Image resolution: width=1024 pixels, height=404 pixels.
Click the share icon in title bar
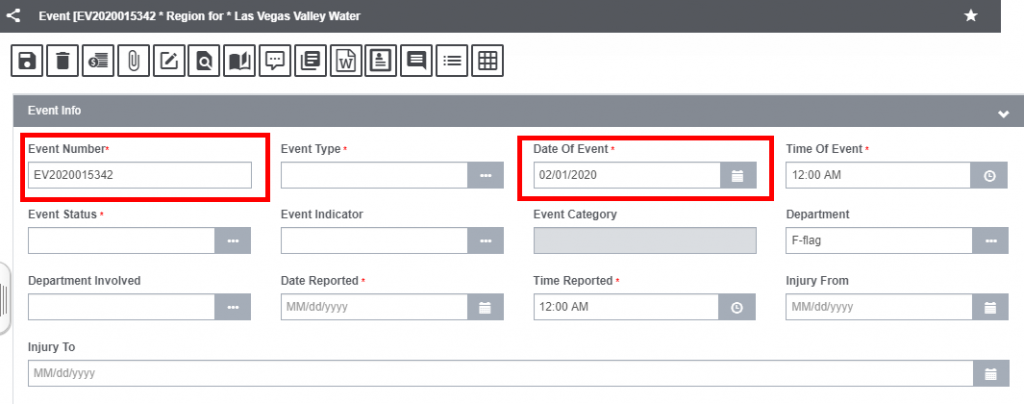[14, 16]
